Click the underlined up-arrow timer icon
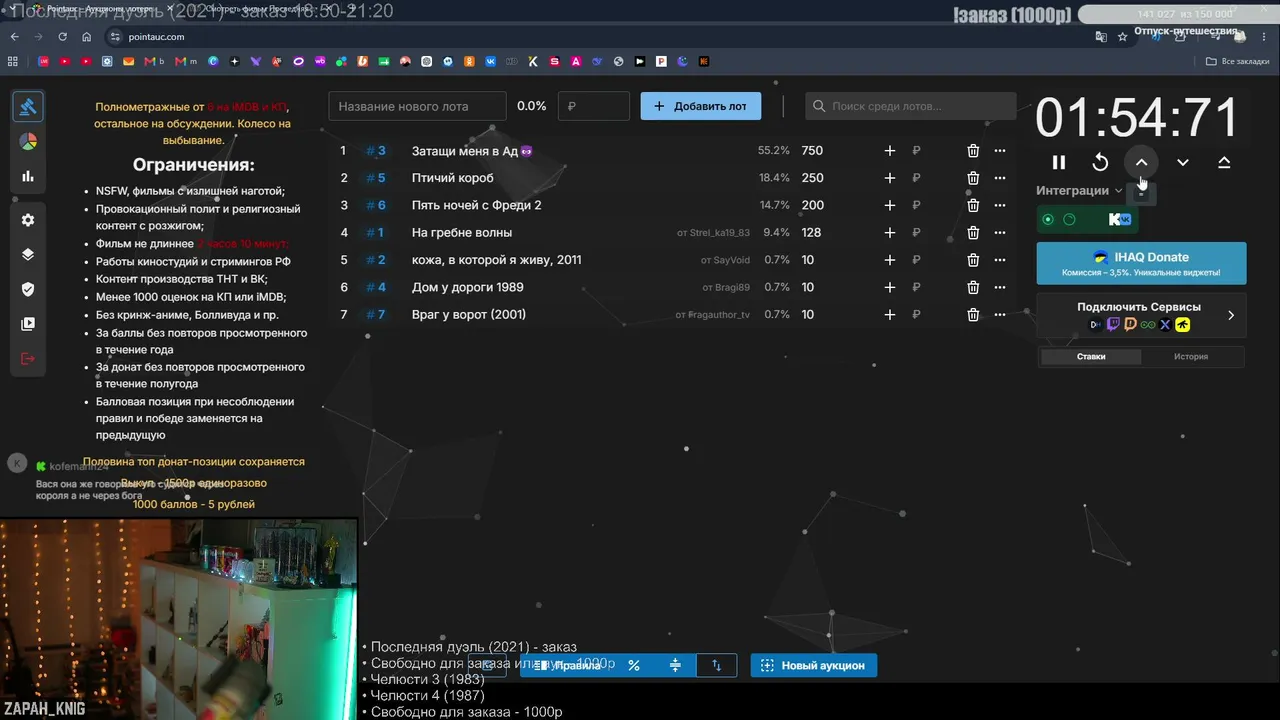1280x720 pixels. 1224,162
